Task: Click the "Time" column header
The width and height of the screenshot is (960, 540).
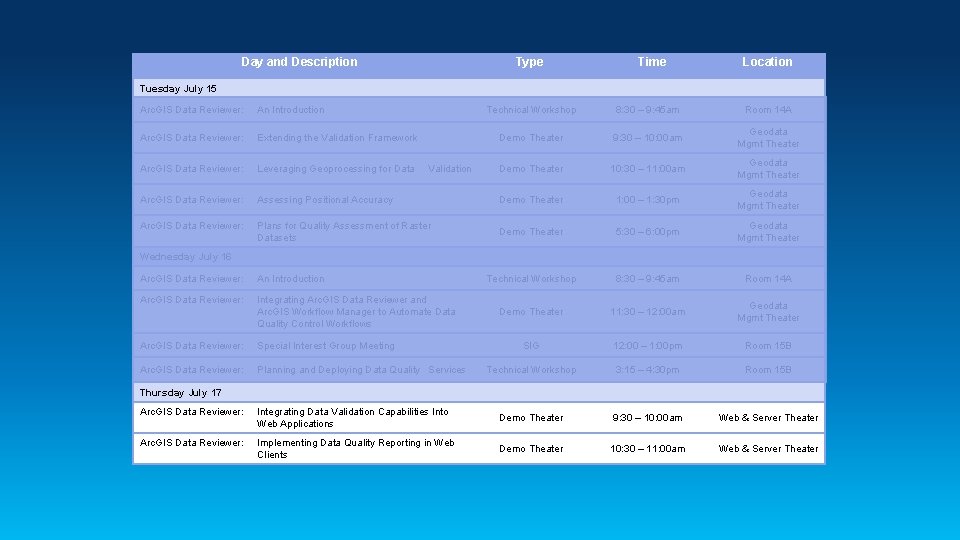Action: (651, 62)
